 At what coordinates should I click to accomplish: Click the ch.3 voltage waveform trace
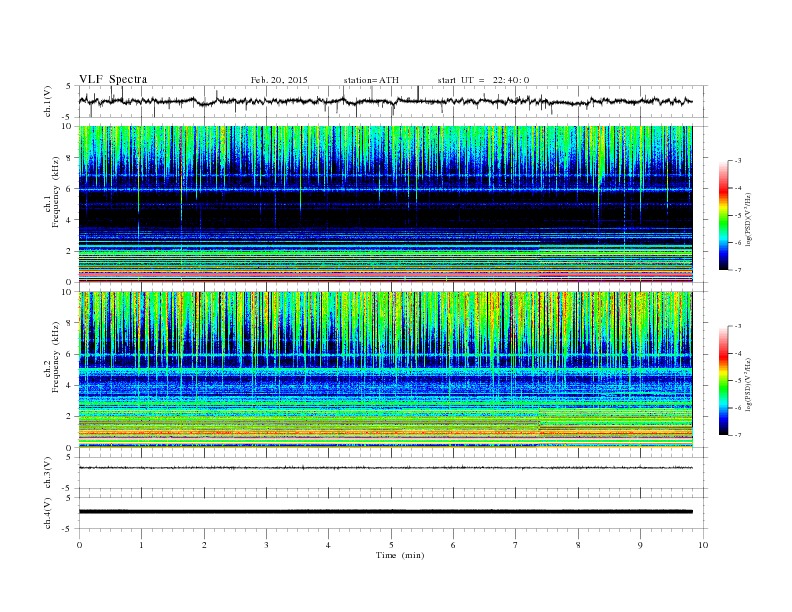[385, 468]
